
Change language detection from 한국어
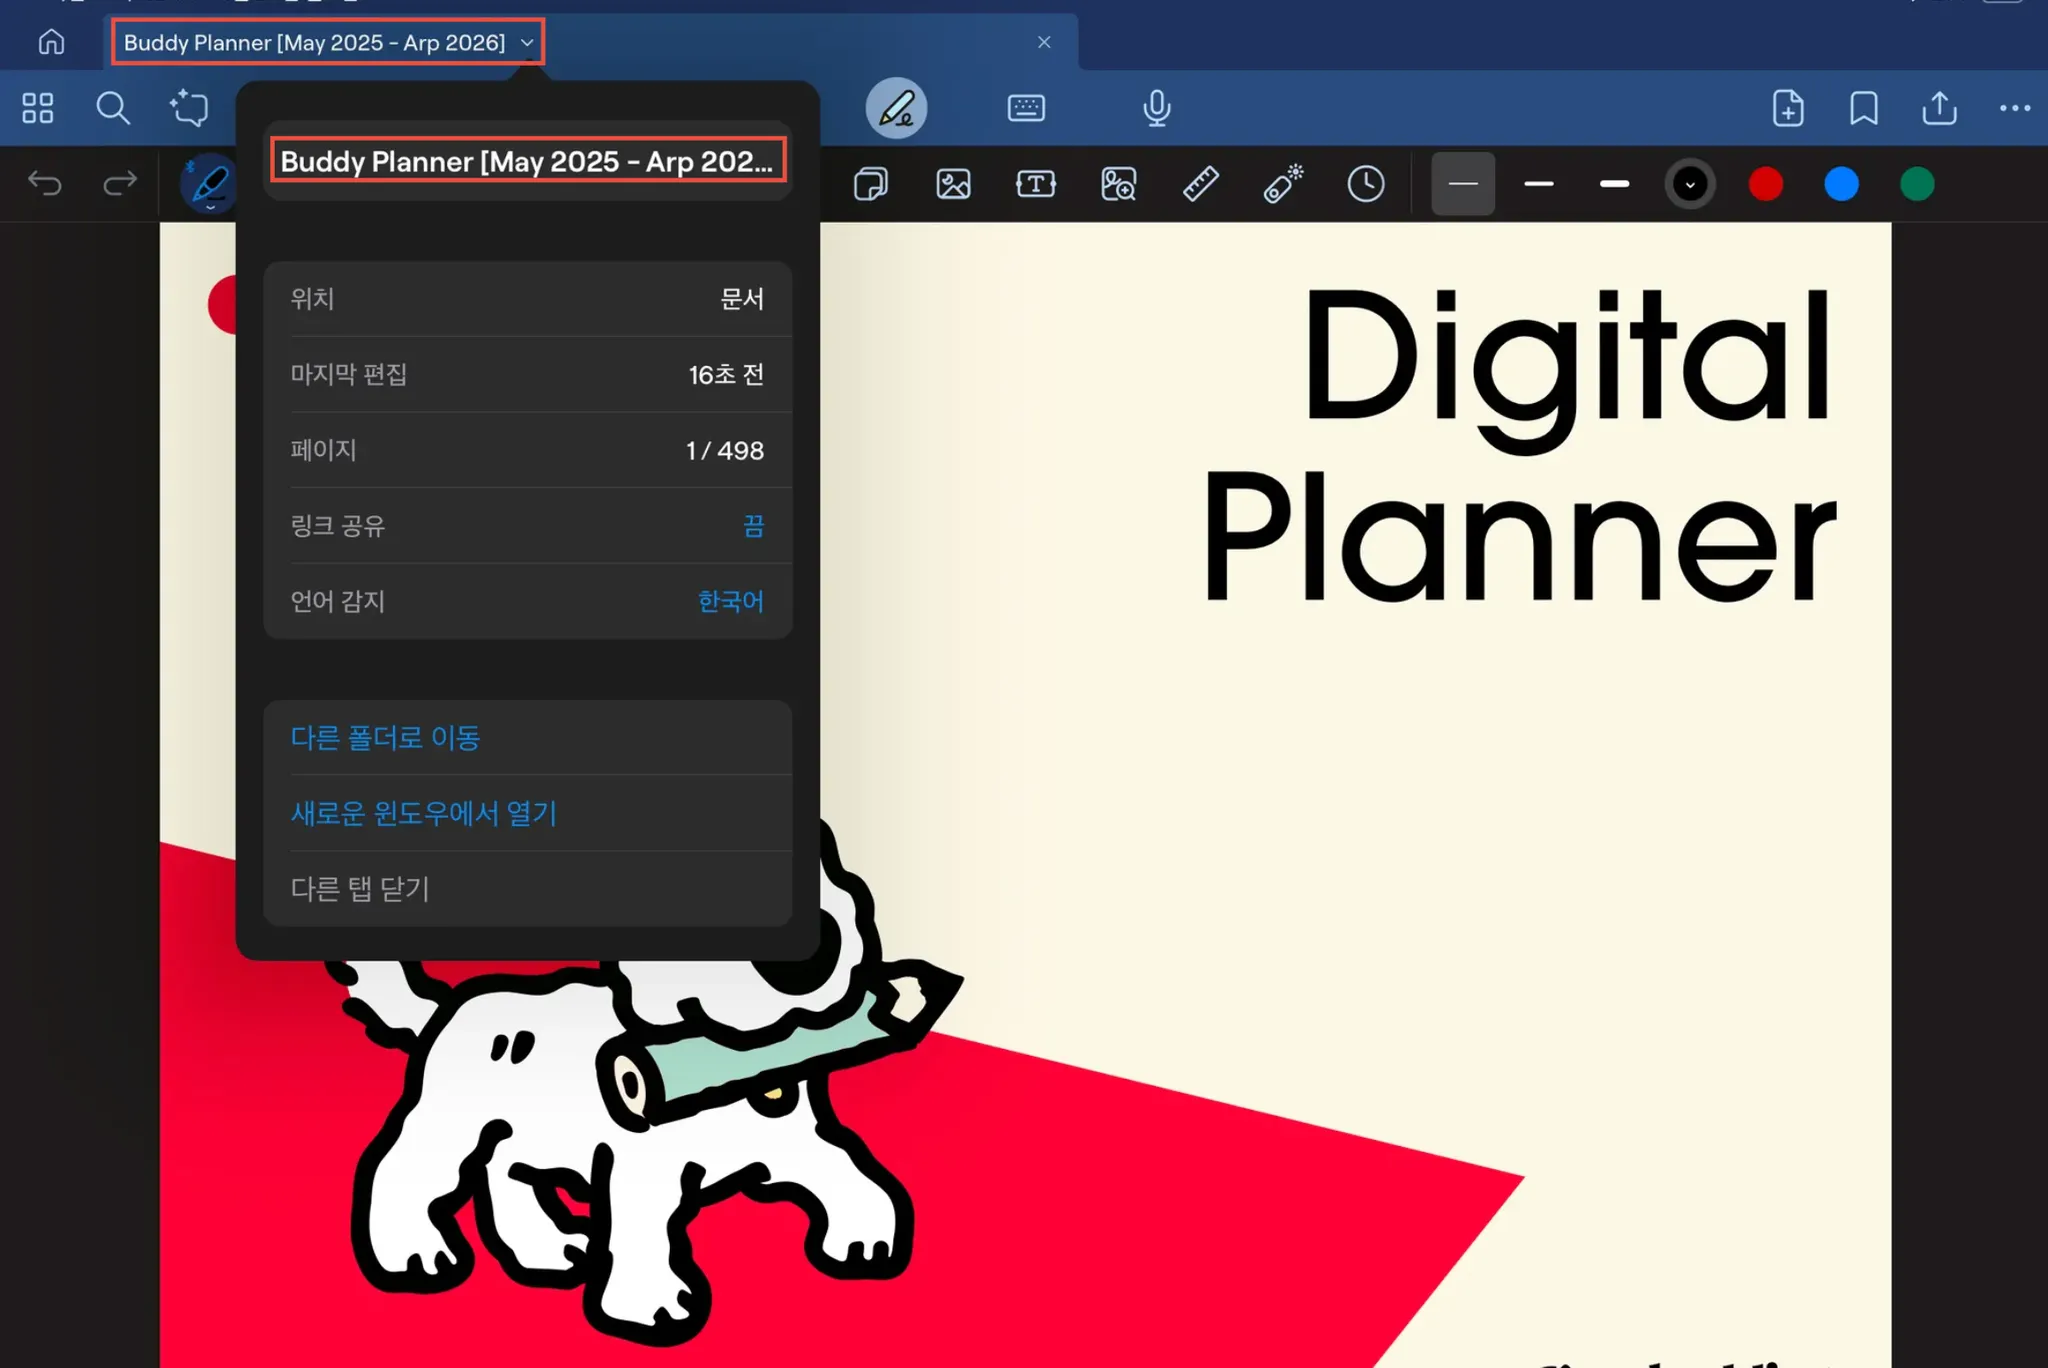pos(730,601)
